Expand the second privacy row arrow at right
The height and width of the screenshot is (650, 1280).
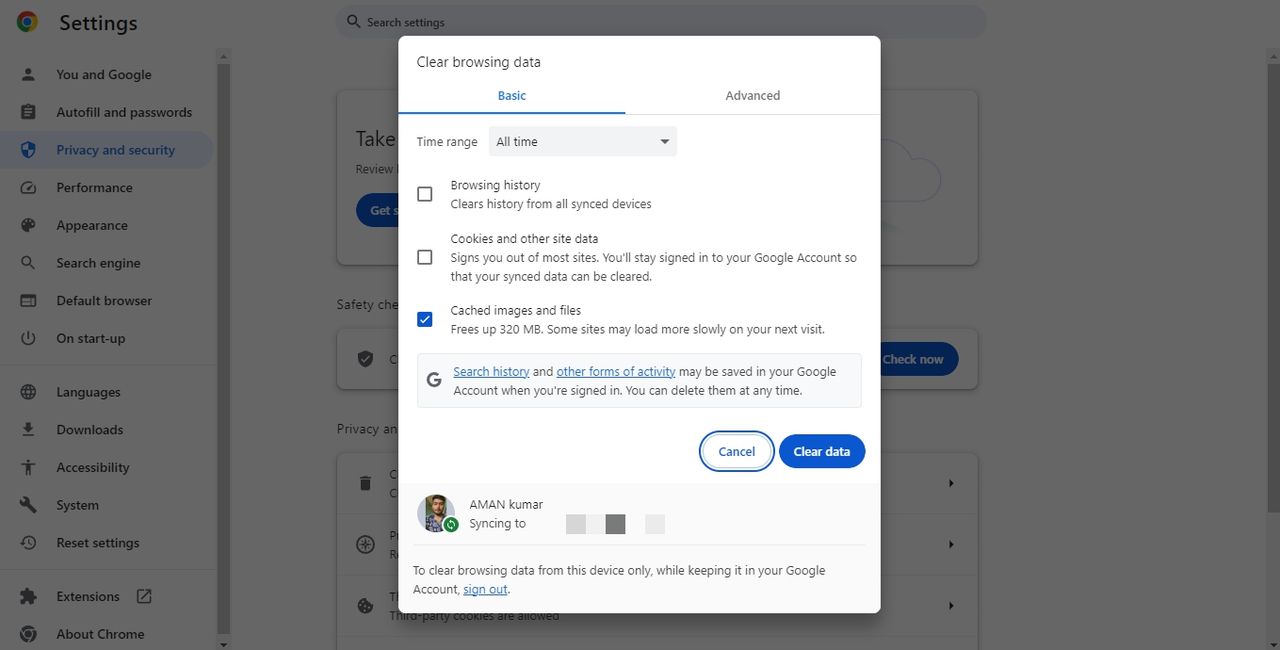pos(951,544)
